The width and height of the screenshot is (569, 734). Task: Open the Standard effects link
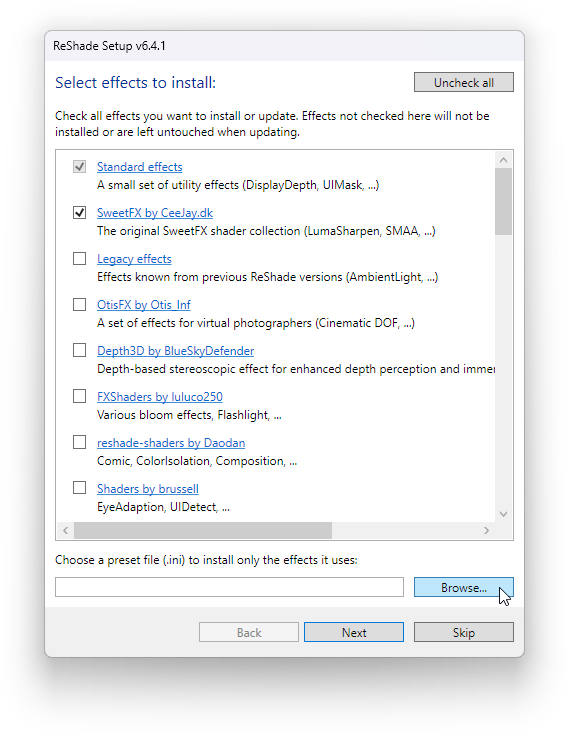pos(139,167)
